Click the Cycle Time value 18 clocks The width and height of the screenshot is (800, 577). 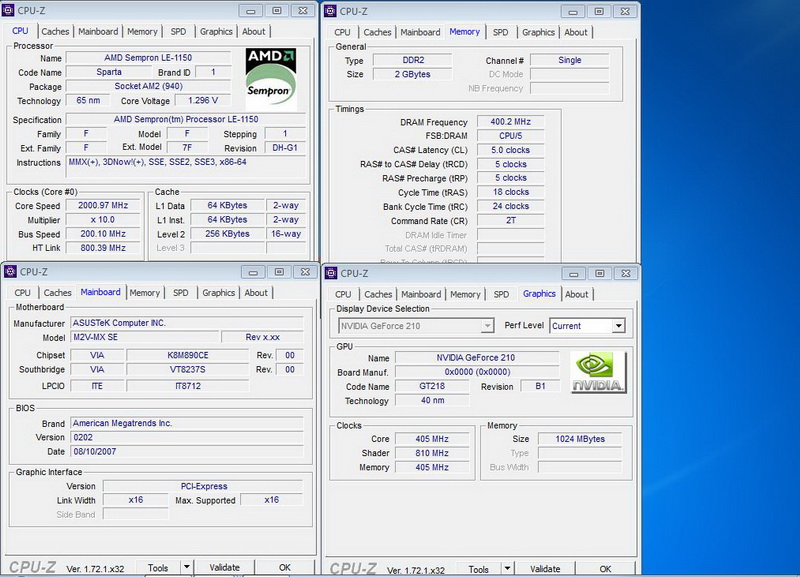point(510,192)
